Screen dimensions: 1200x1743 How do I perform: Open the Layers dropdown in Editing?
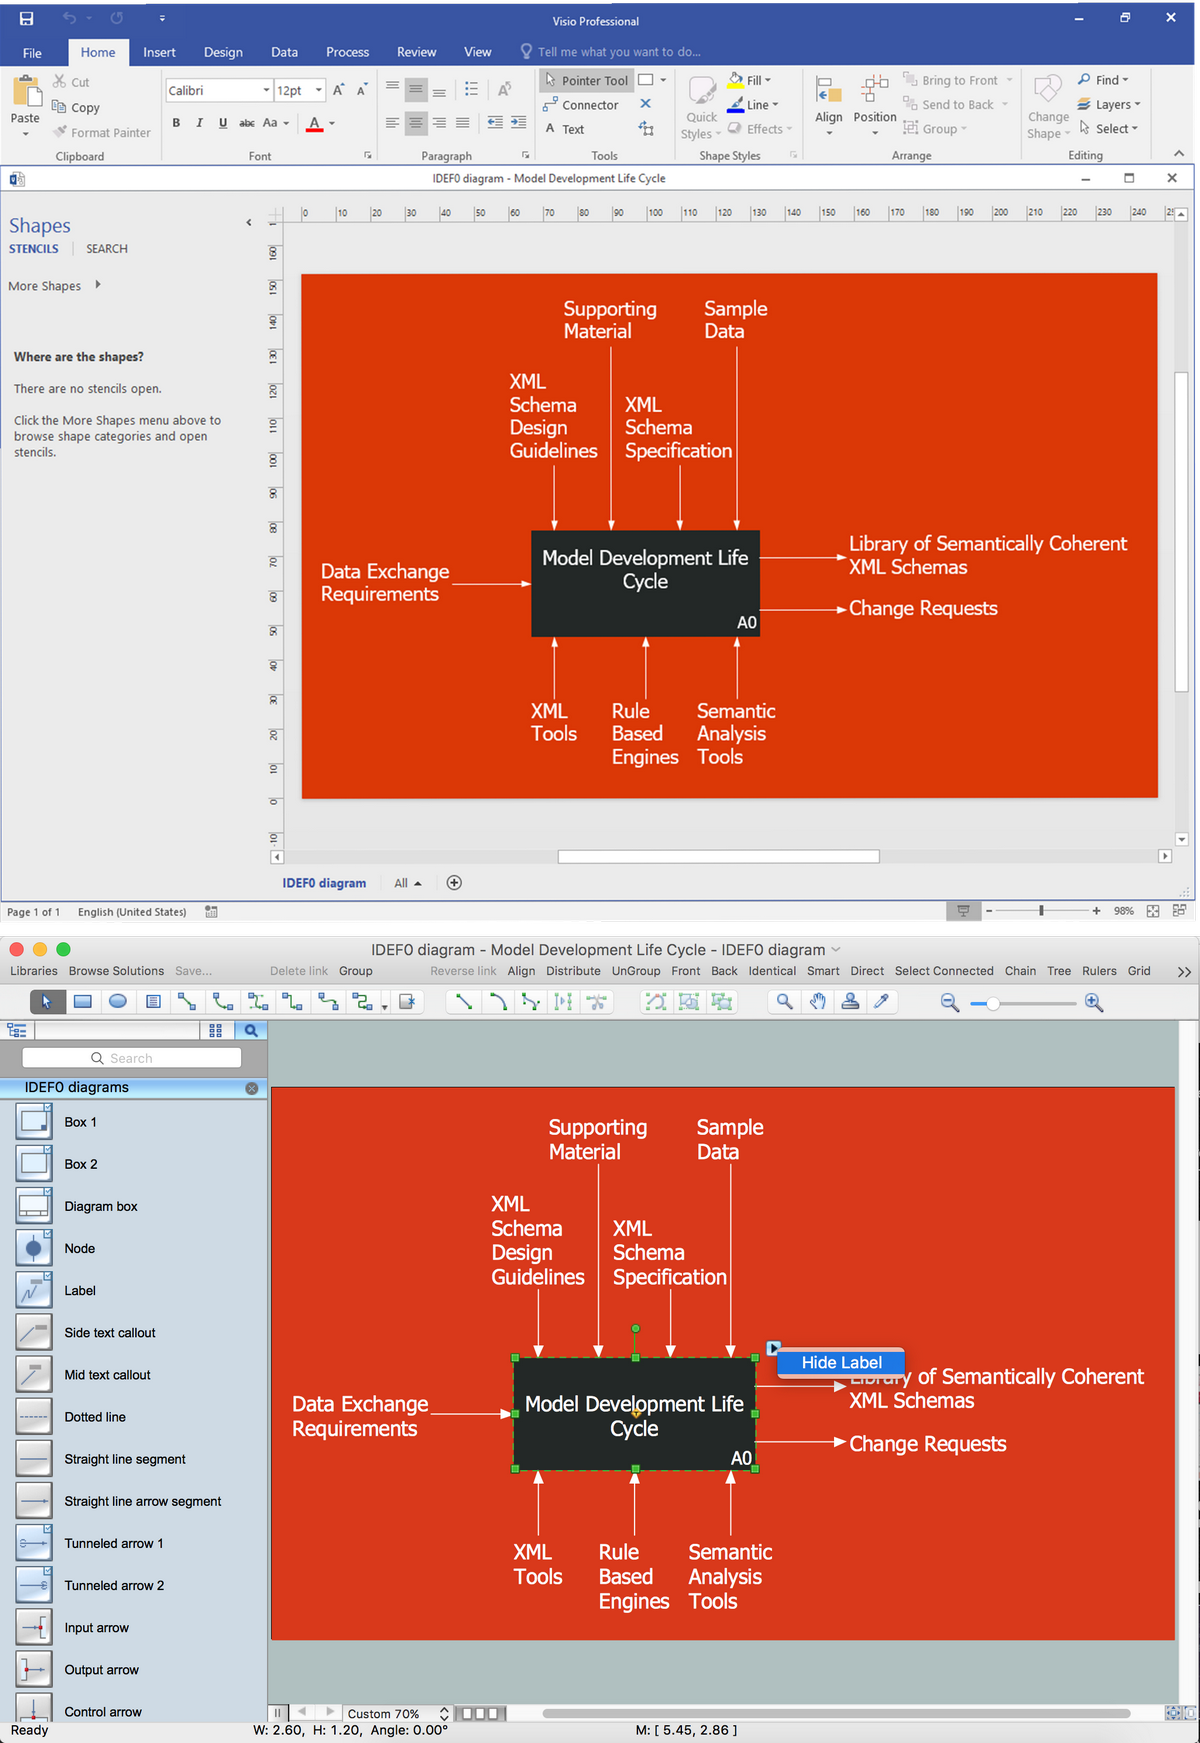coord(1108,104)
